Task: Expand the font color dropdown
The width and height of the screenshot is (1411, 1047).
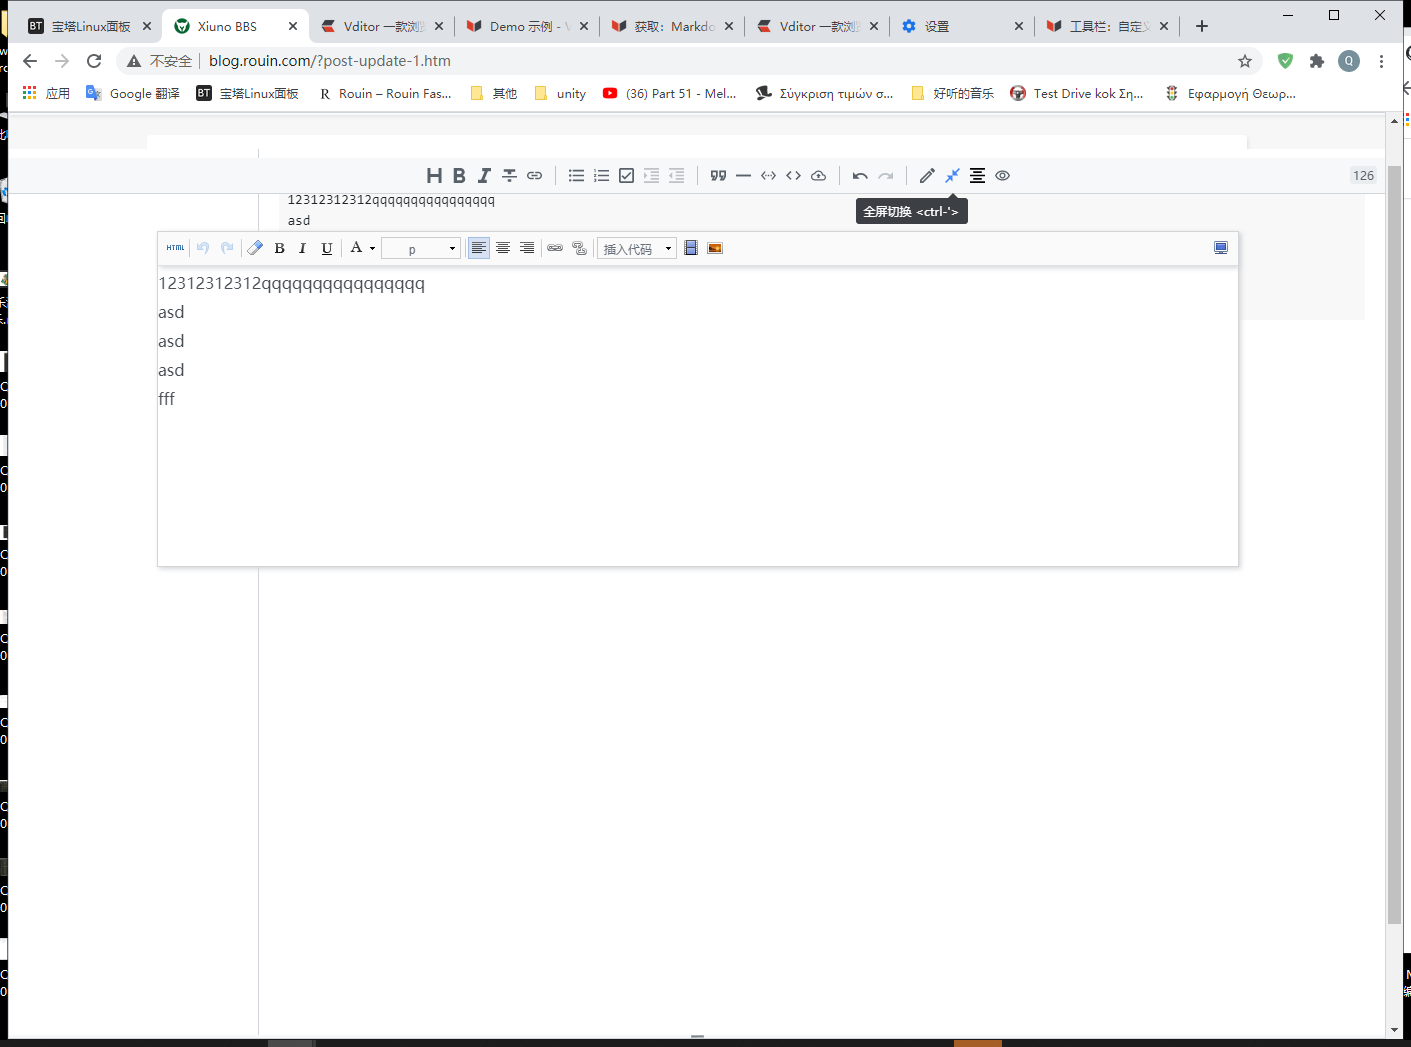Action: 372,247
